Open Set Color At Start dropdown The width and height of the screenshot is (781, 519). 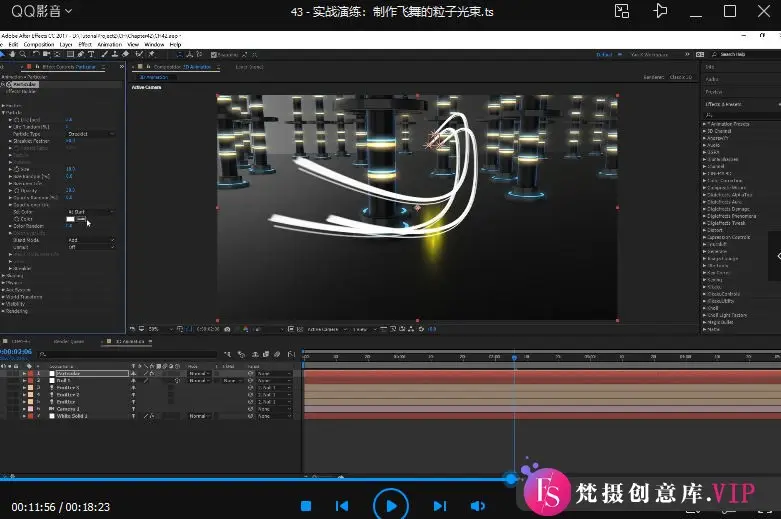tap(91, 212)
